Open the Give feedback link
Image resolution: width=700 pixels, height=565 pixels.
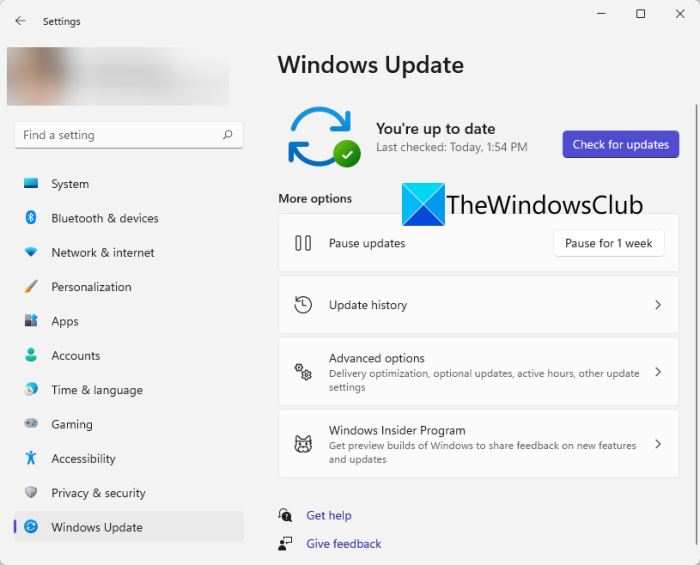(343, 544)
